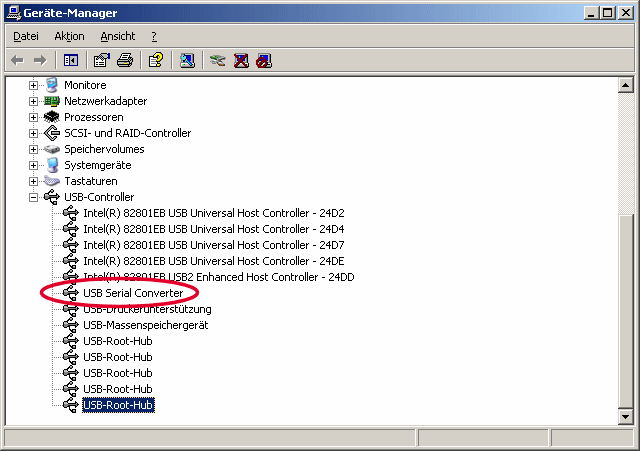Click the Help toolbar icon

pos(156,60)
